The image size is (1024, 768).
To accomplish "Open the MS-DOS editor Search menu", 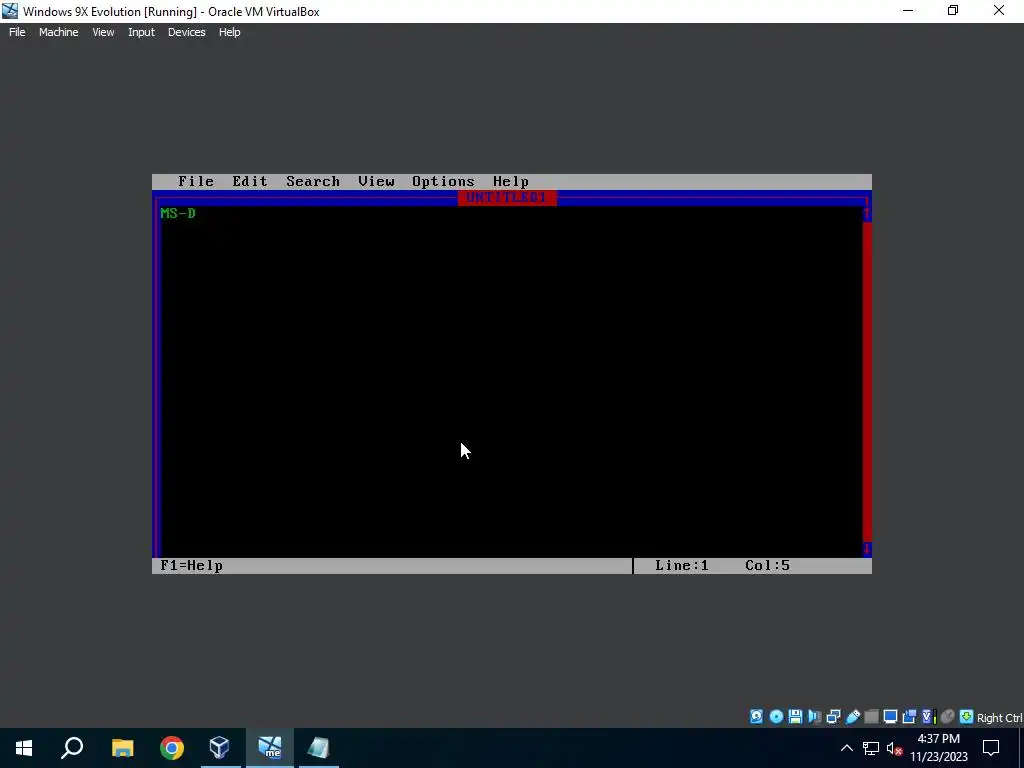I will (x=313, y=182).
